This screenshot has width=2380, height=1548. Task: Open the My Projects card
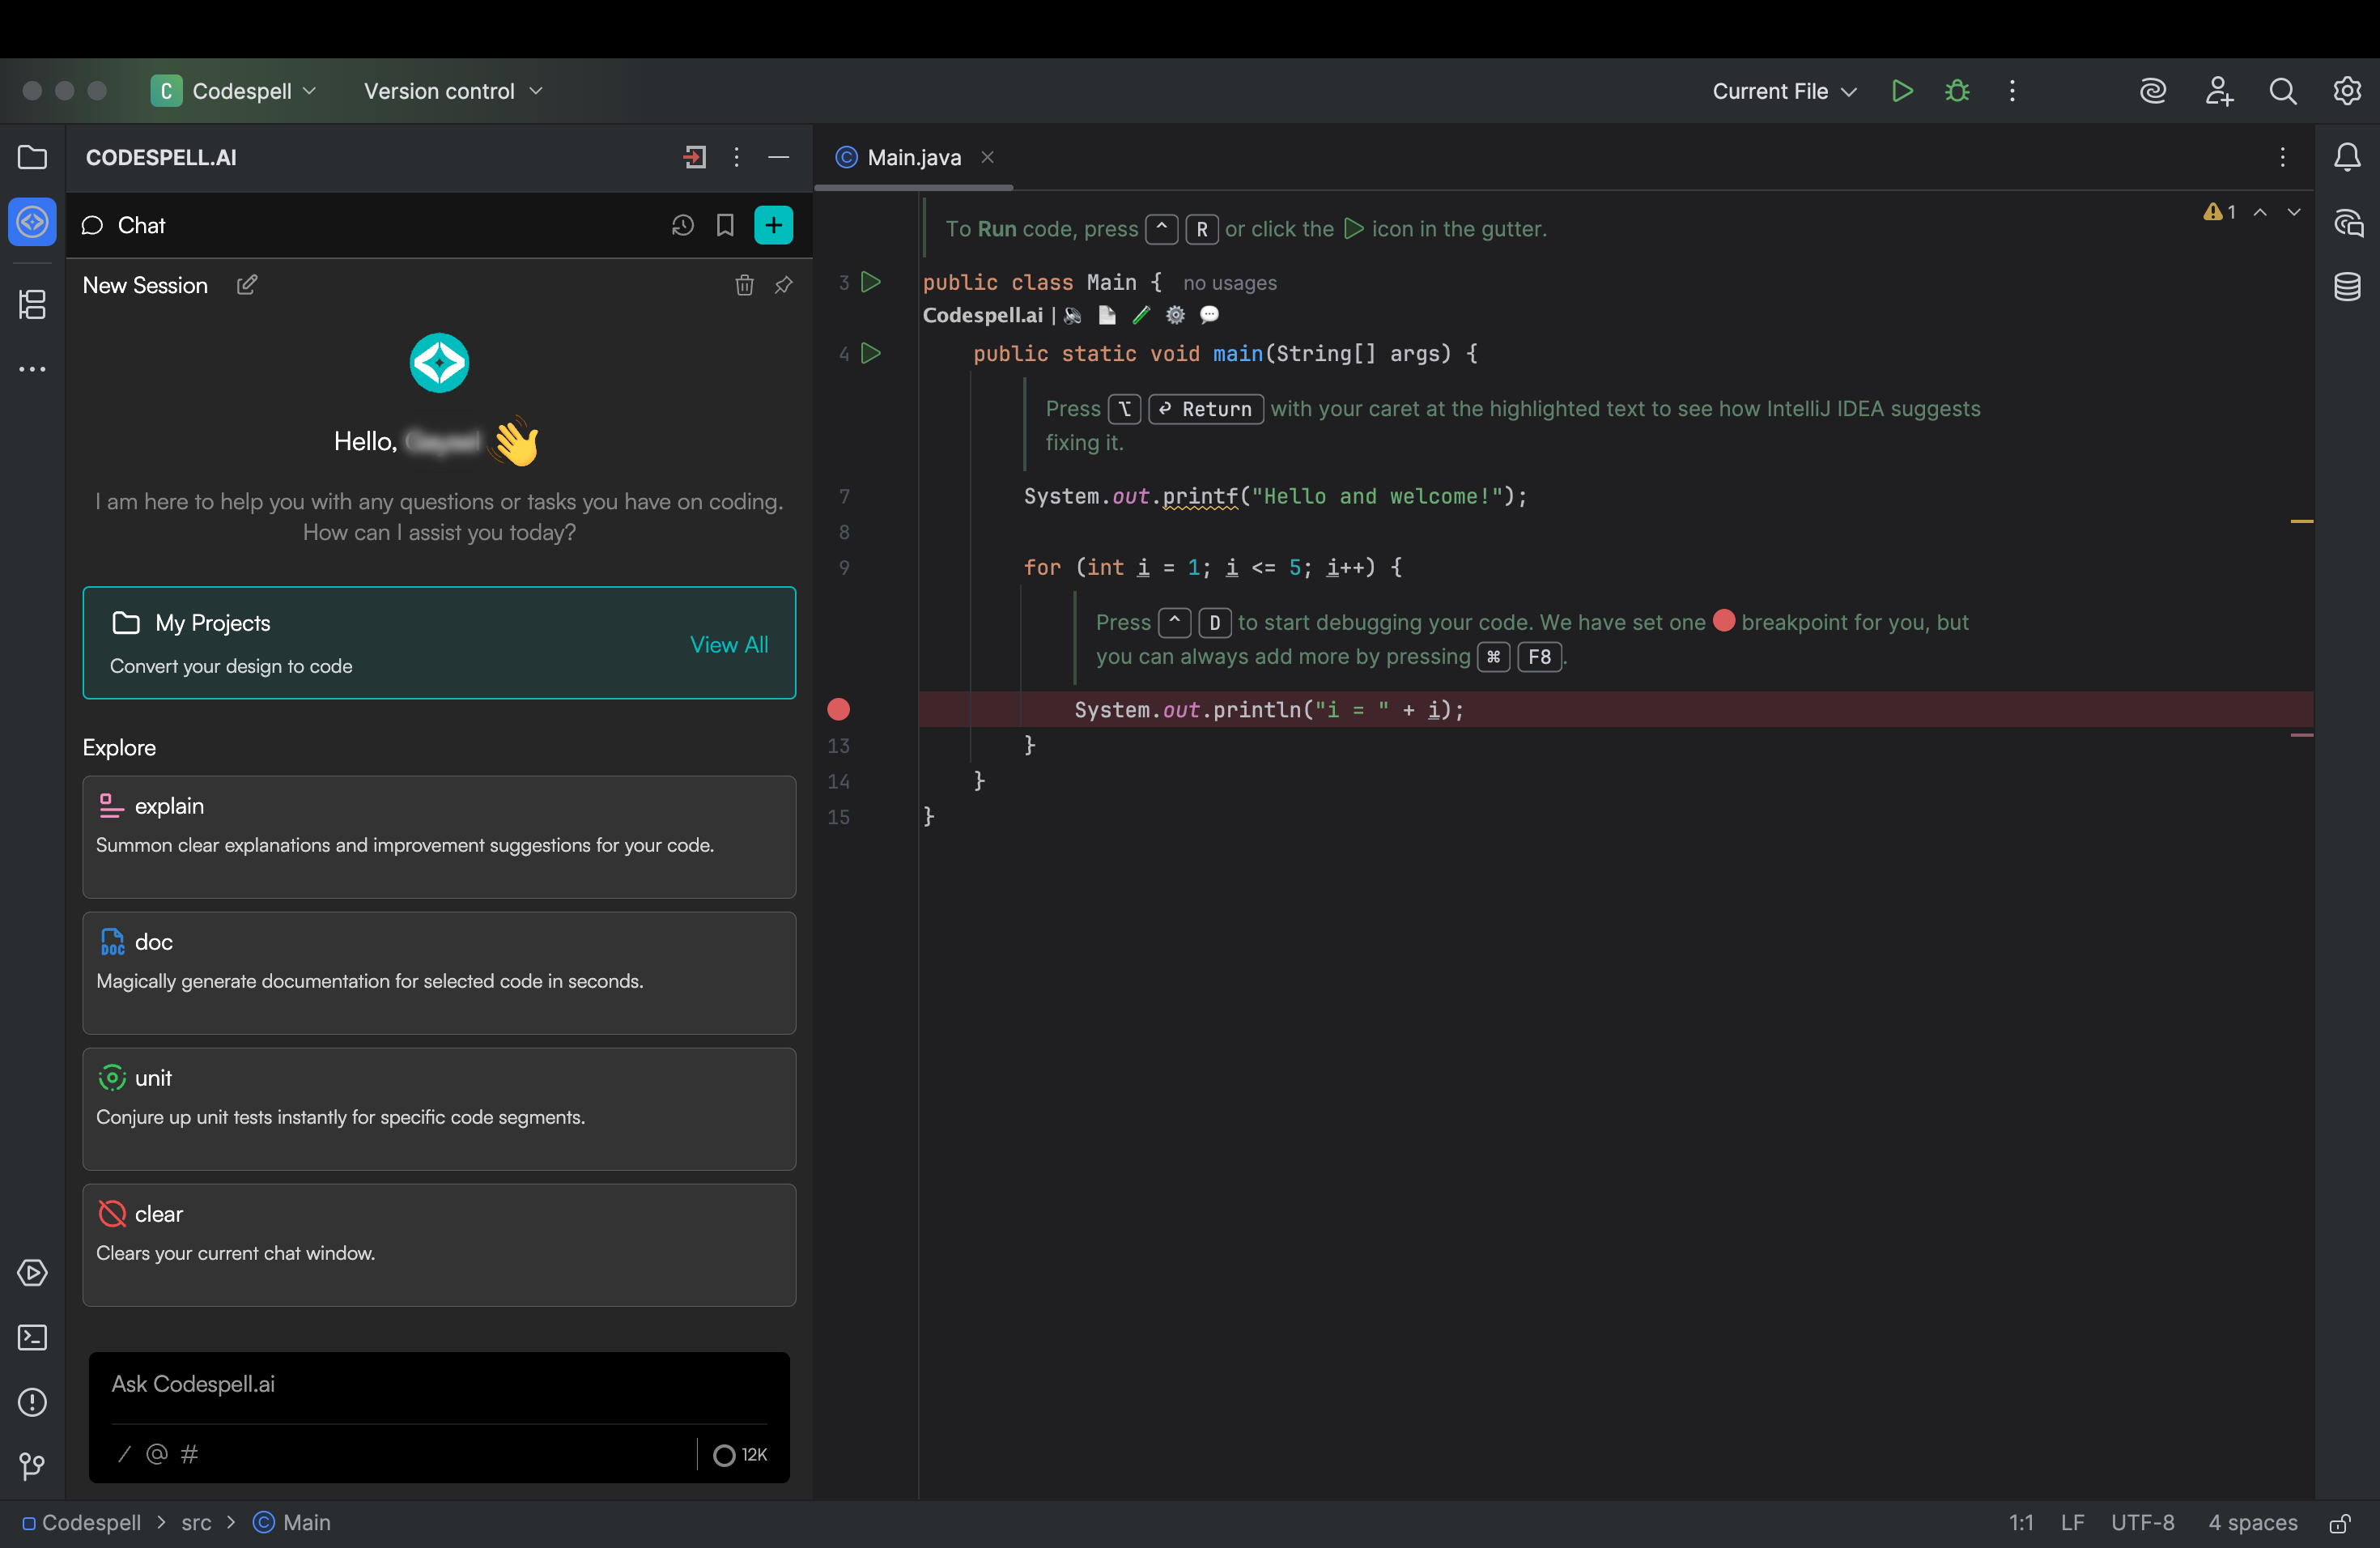(439, 643)
